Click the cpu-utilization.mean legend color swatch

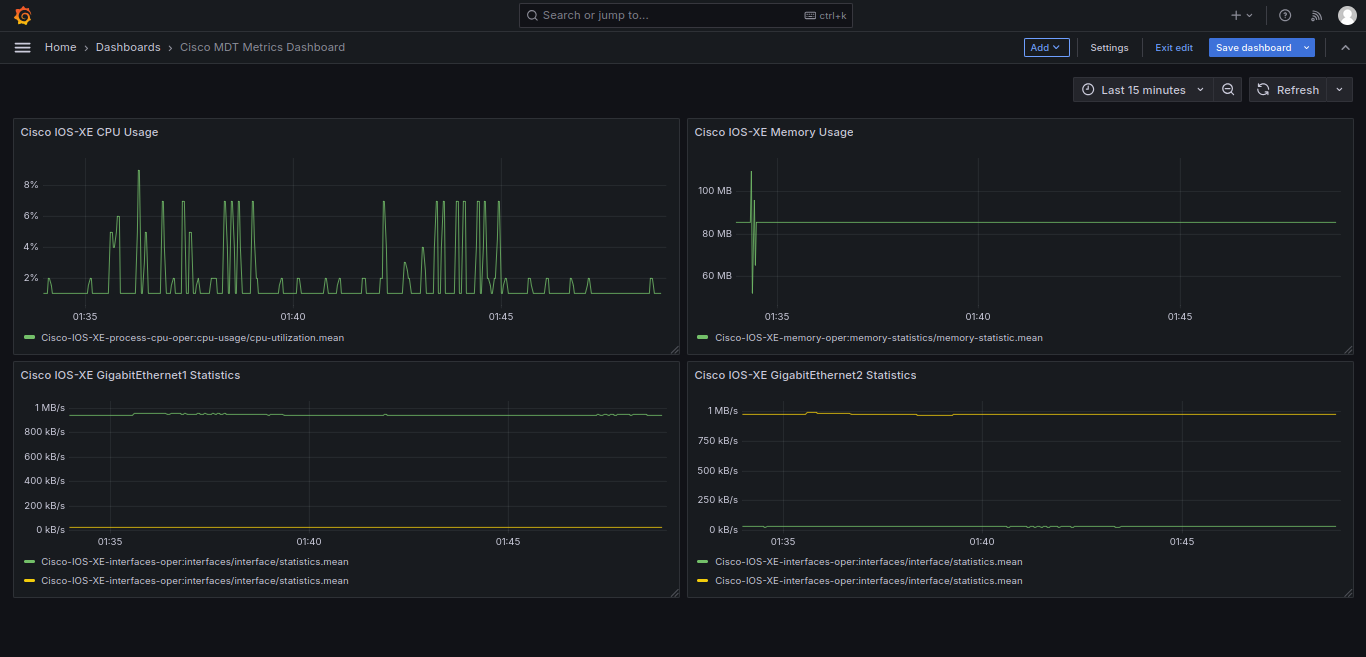tap(29, 338)
